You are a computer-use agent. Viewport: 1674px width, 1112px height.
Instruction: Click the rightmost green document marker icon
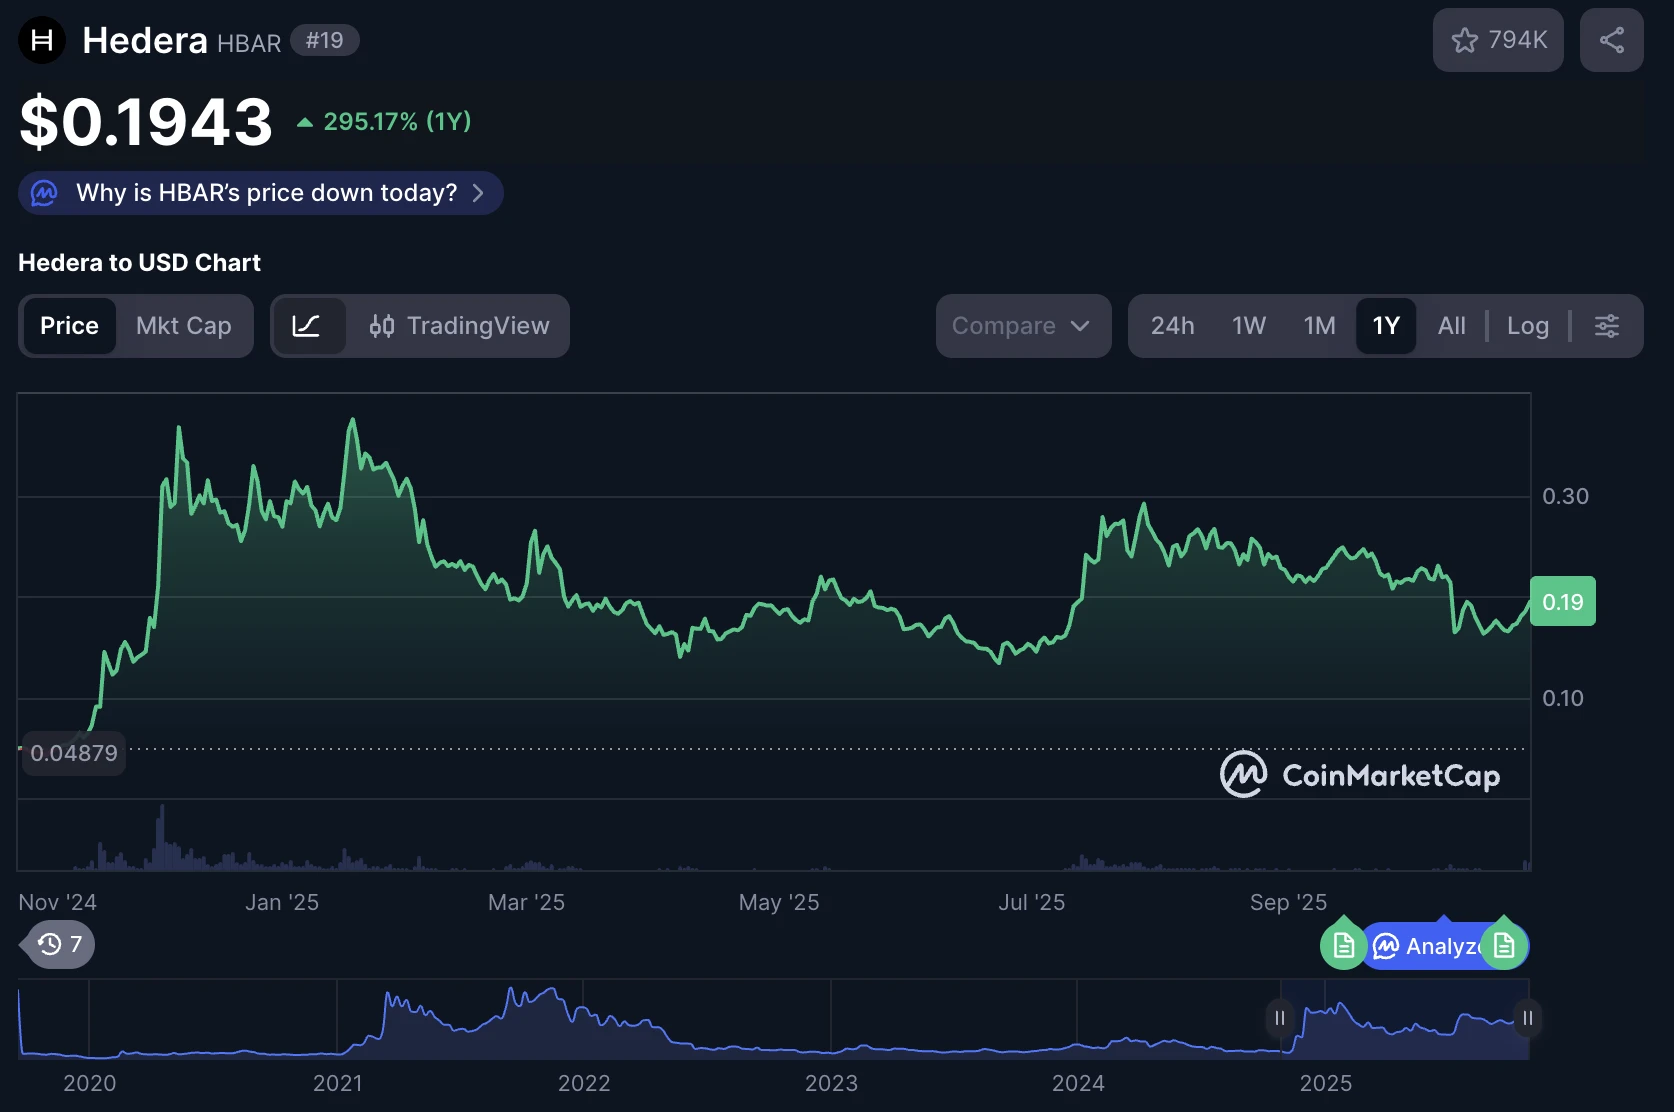[x=1504, y=946]
